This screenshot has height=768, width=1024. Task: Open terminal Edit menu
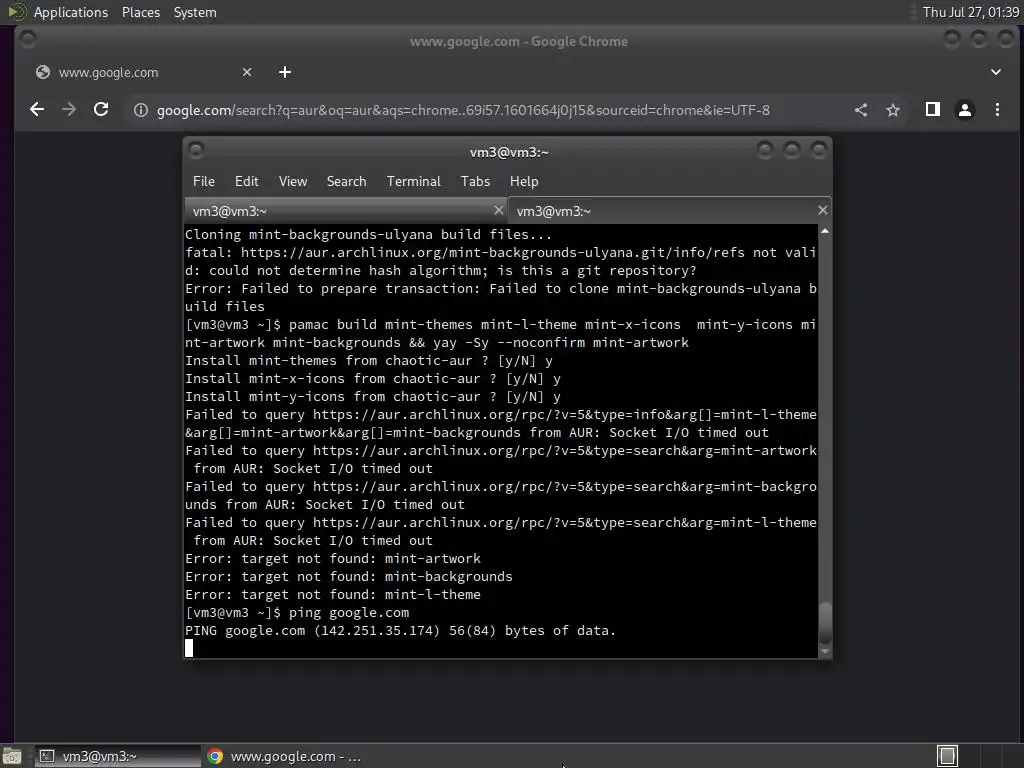pyautogui.click(x=246, y=182)
